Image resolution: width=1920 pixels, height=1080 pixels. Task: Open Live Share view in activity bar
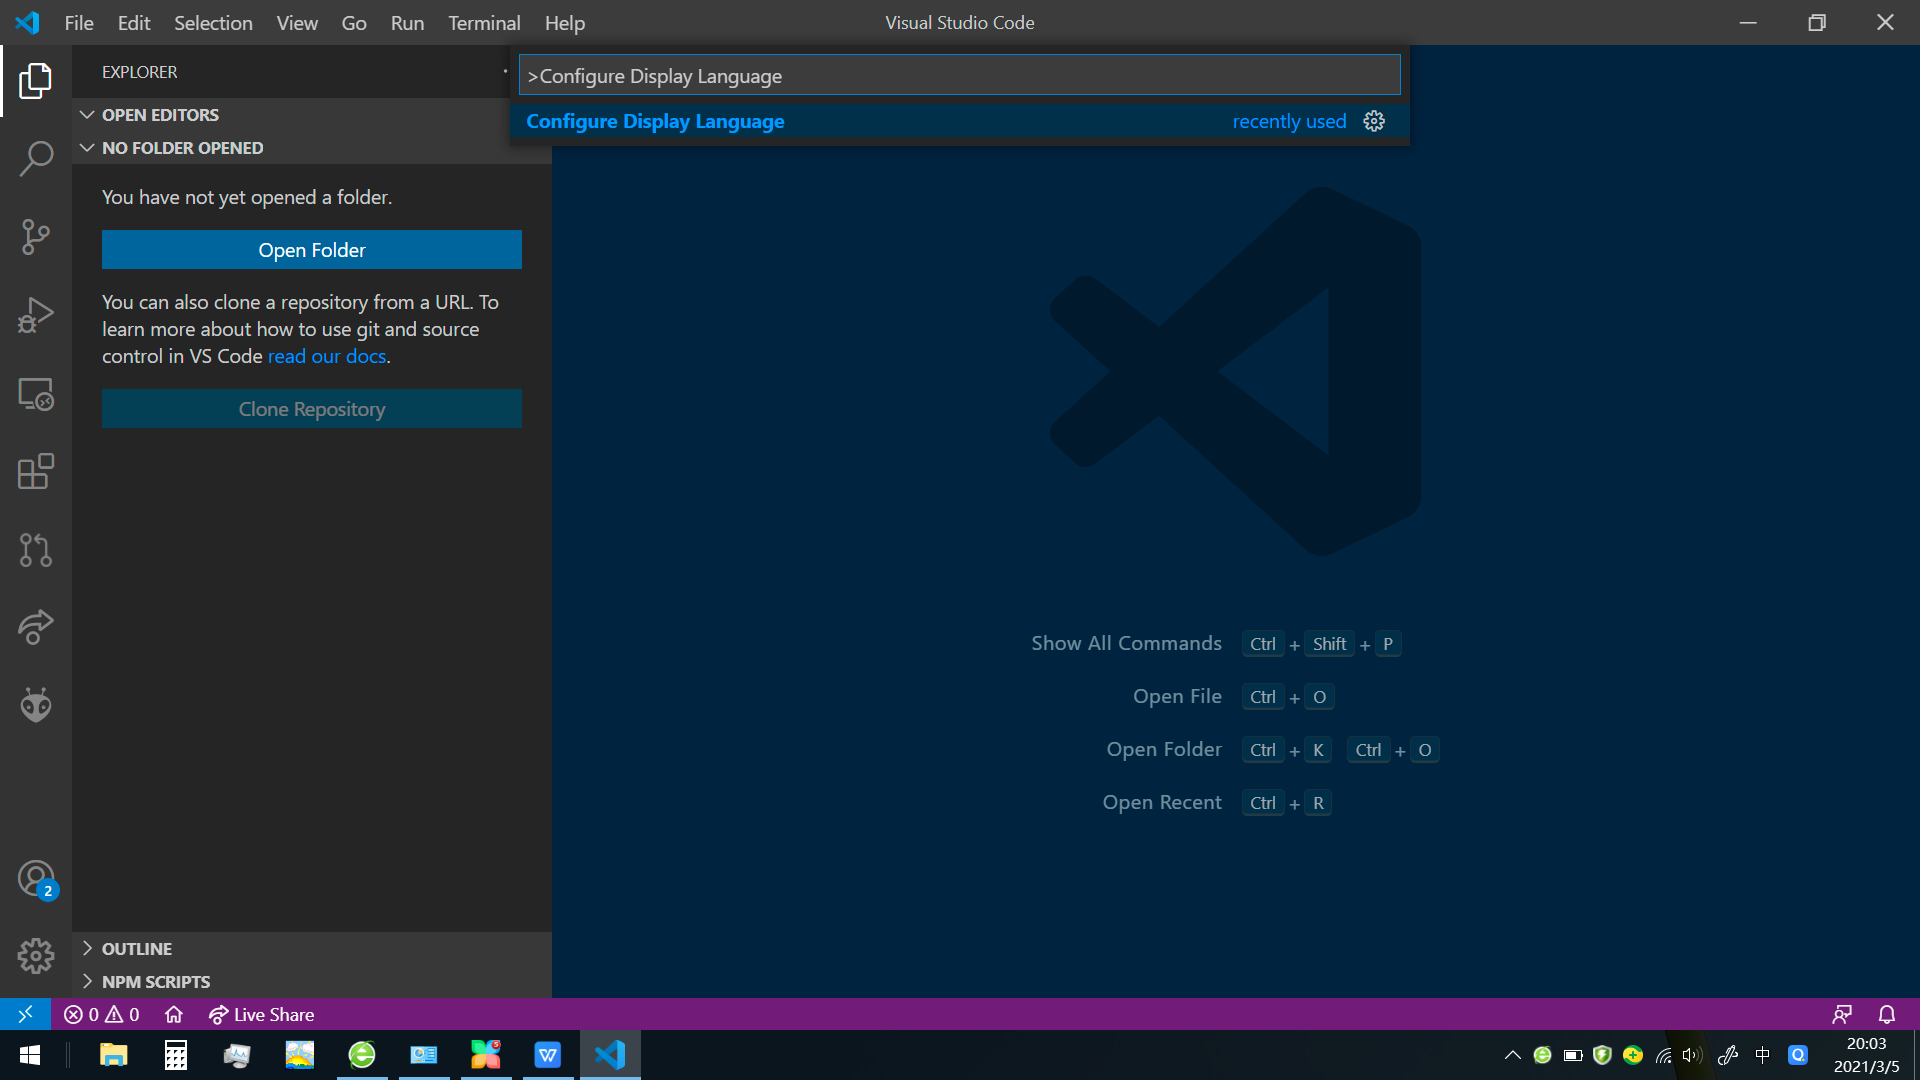(x=36, y=627)
